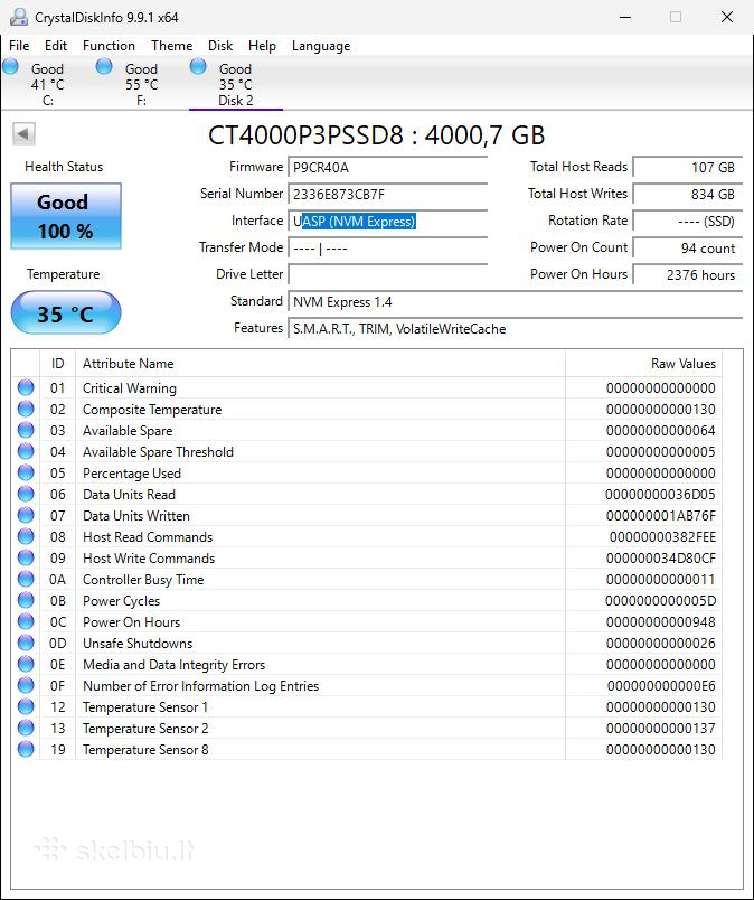754x900 pixels.
Task: Open the File menu
Action: pyautogui.click(x=20, y=45)
